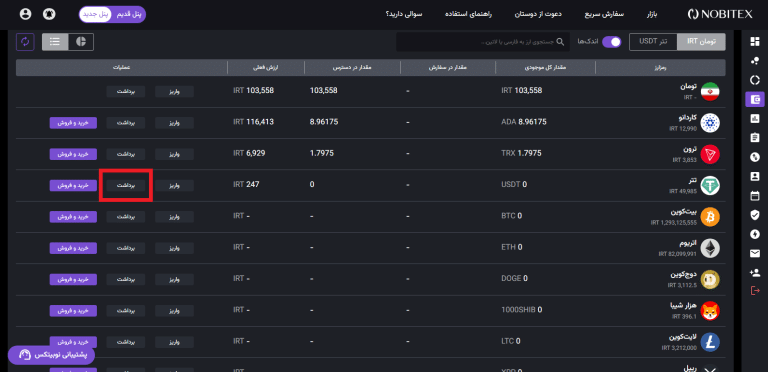Click واریز deposit in the 1000SHIB row
The image size is (768, 372).
(174, 311)
